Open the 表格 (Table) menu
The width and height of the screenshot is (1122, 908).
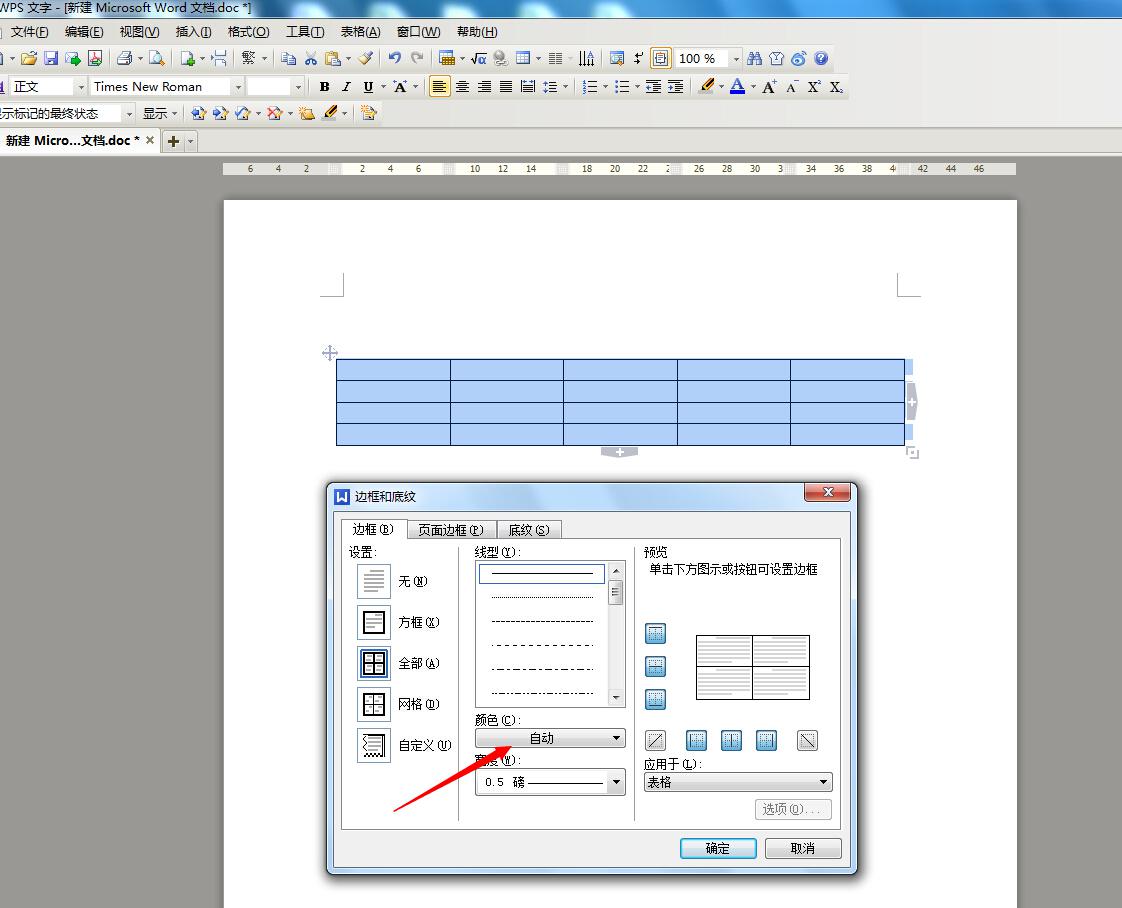(x=360, y=32)
